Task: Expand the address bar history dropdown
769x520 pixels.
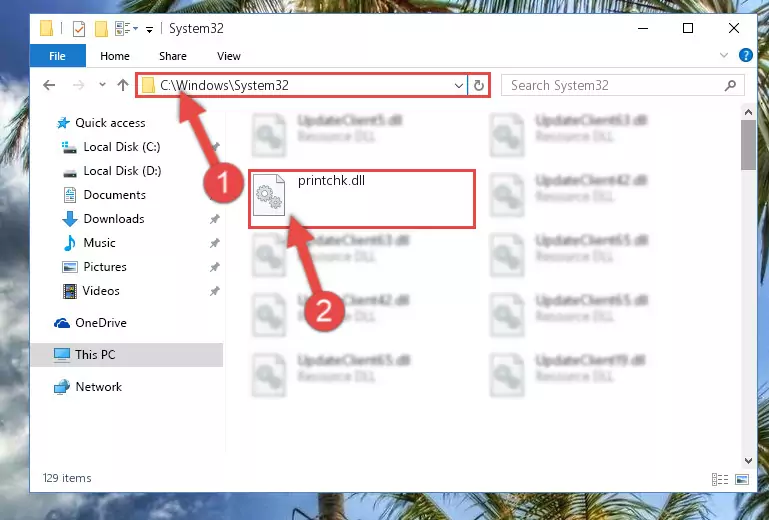Action: click(459, 86)
